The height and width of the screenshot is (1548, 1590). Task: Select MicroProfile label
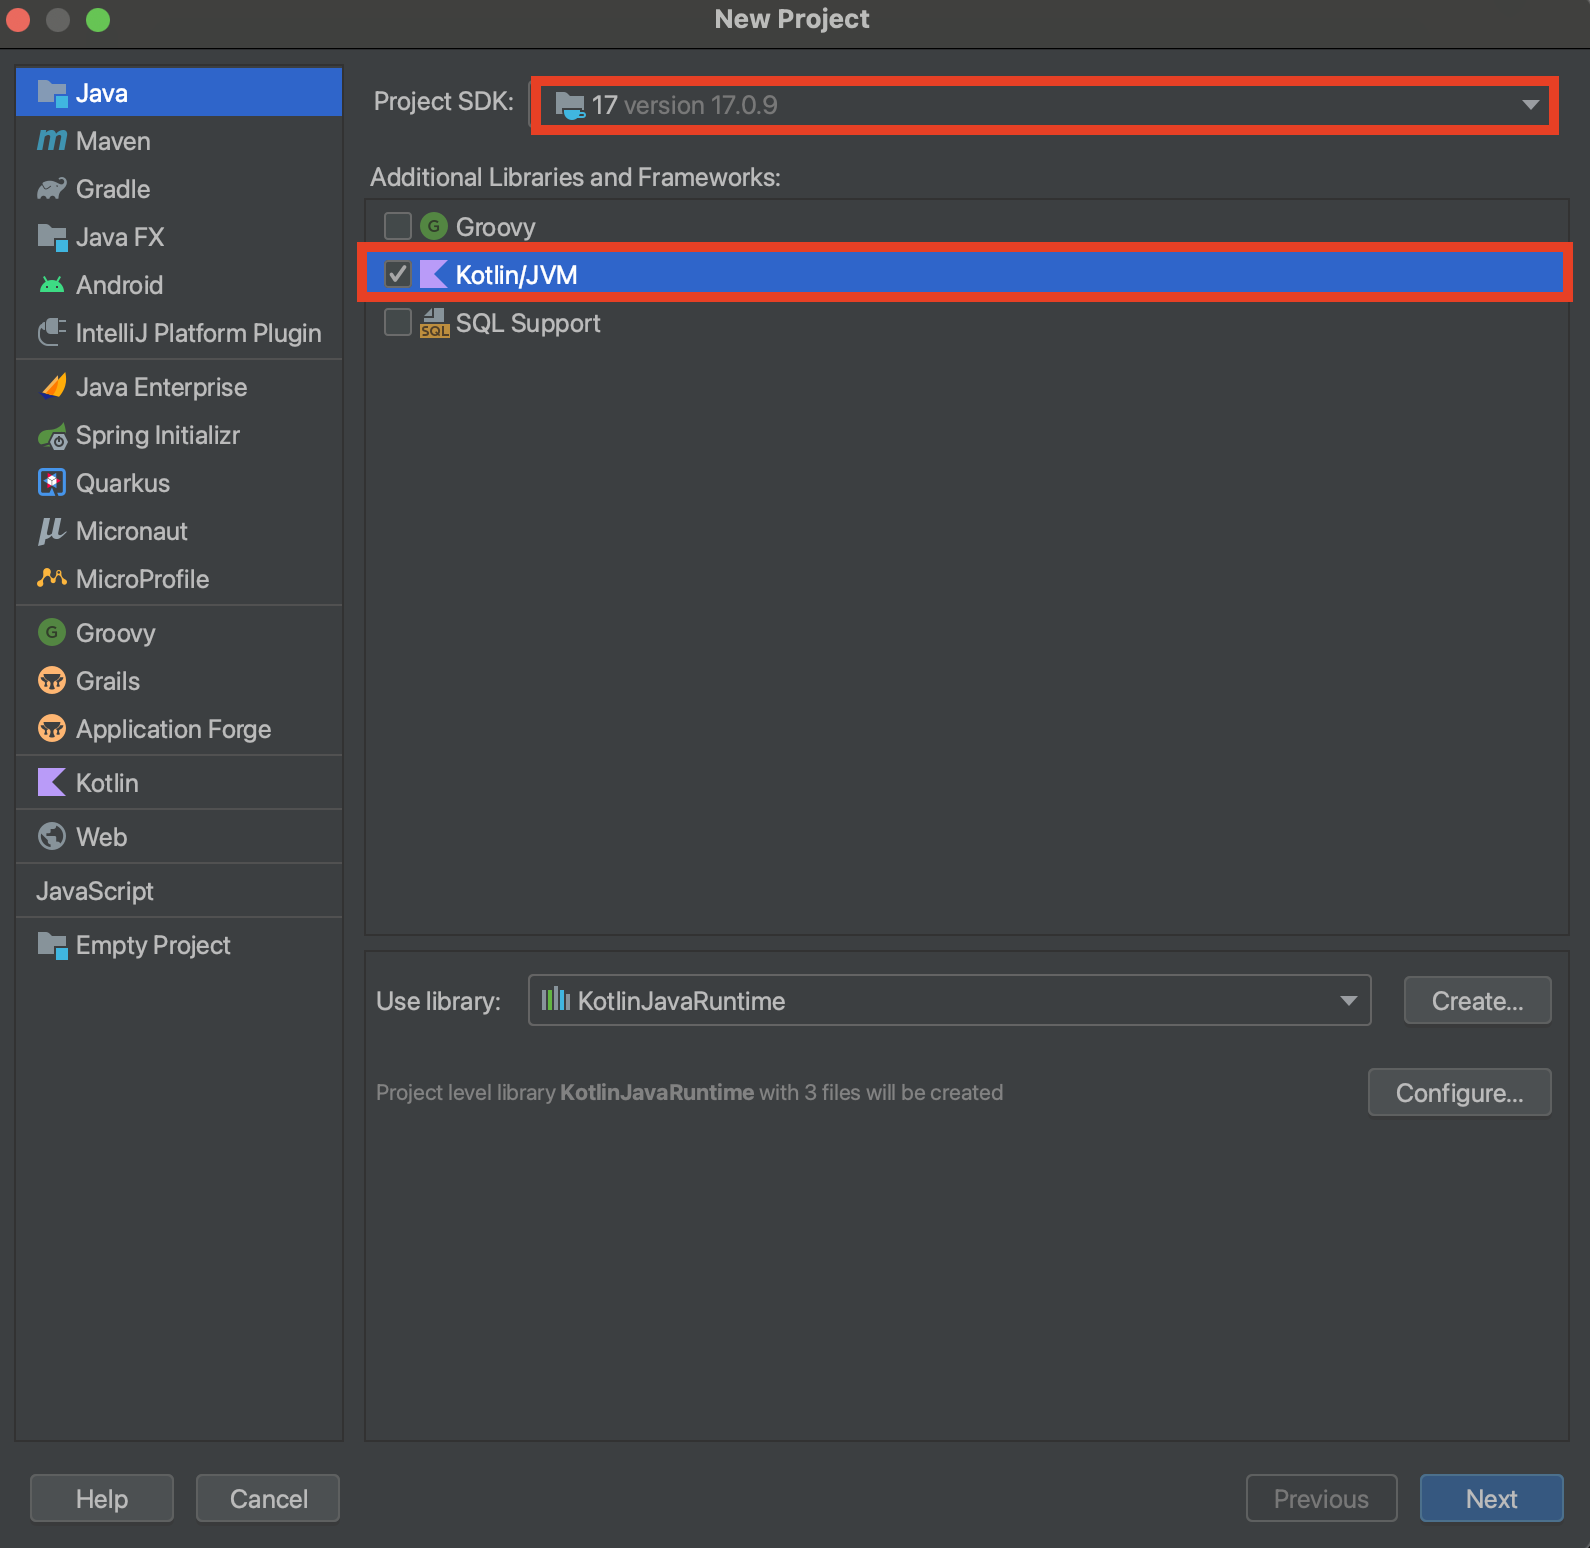point(142,579)
